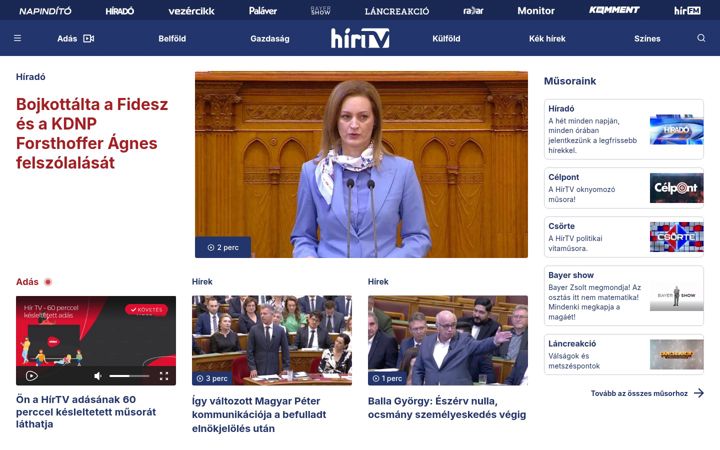Open the Külföld section
This screenshot has height=450, width=720.
click(x=446, y=39)
